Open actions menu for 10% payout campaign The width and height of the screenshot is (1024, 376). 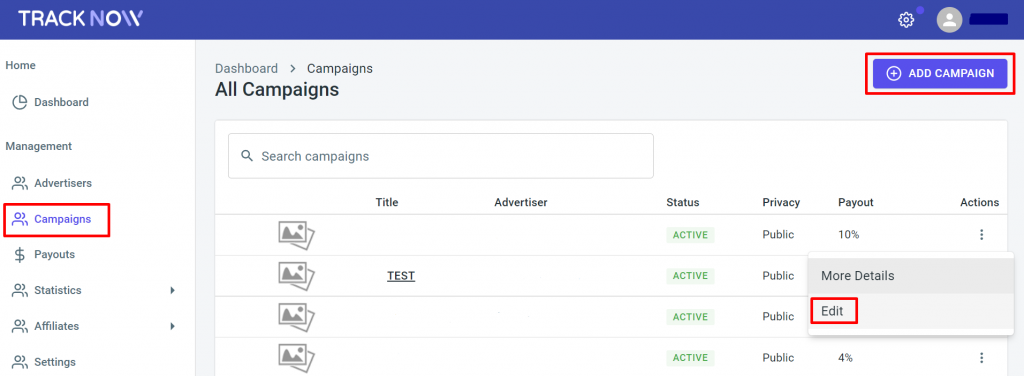pyautogui.click(x=981, y=235)
